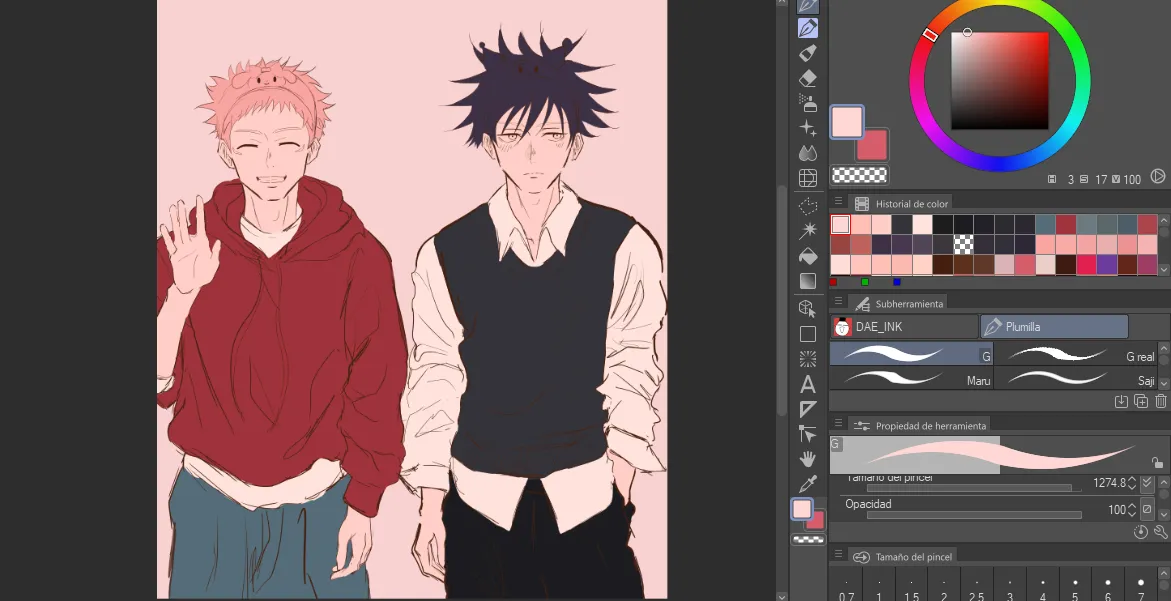The width and height of the screenshot is (1171, 601).
Task: Open Tamaño del pincel panel menu
Action: (x=838, y=555)
